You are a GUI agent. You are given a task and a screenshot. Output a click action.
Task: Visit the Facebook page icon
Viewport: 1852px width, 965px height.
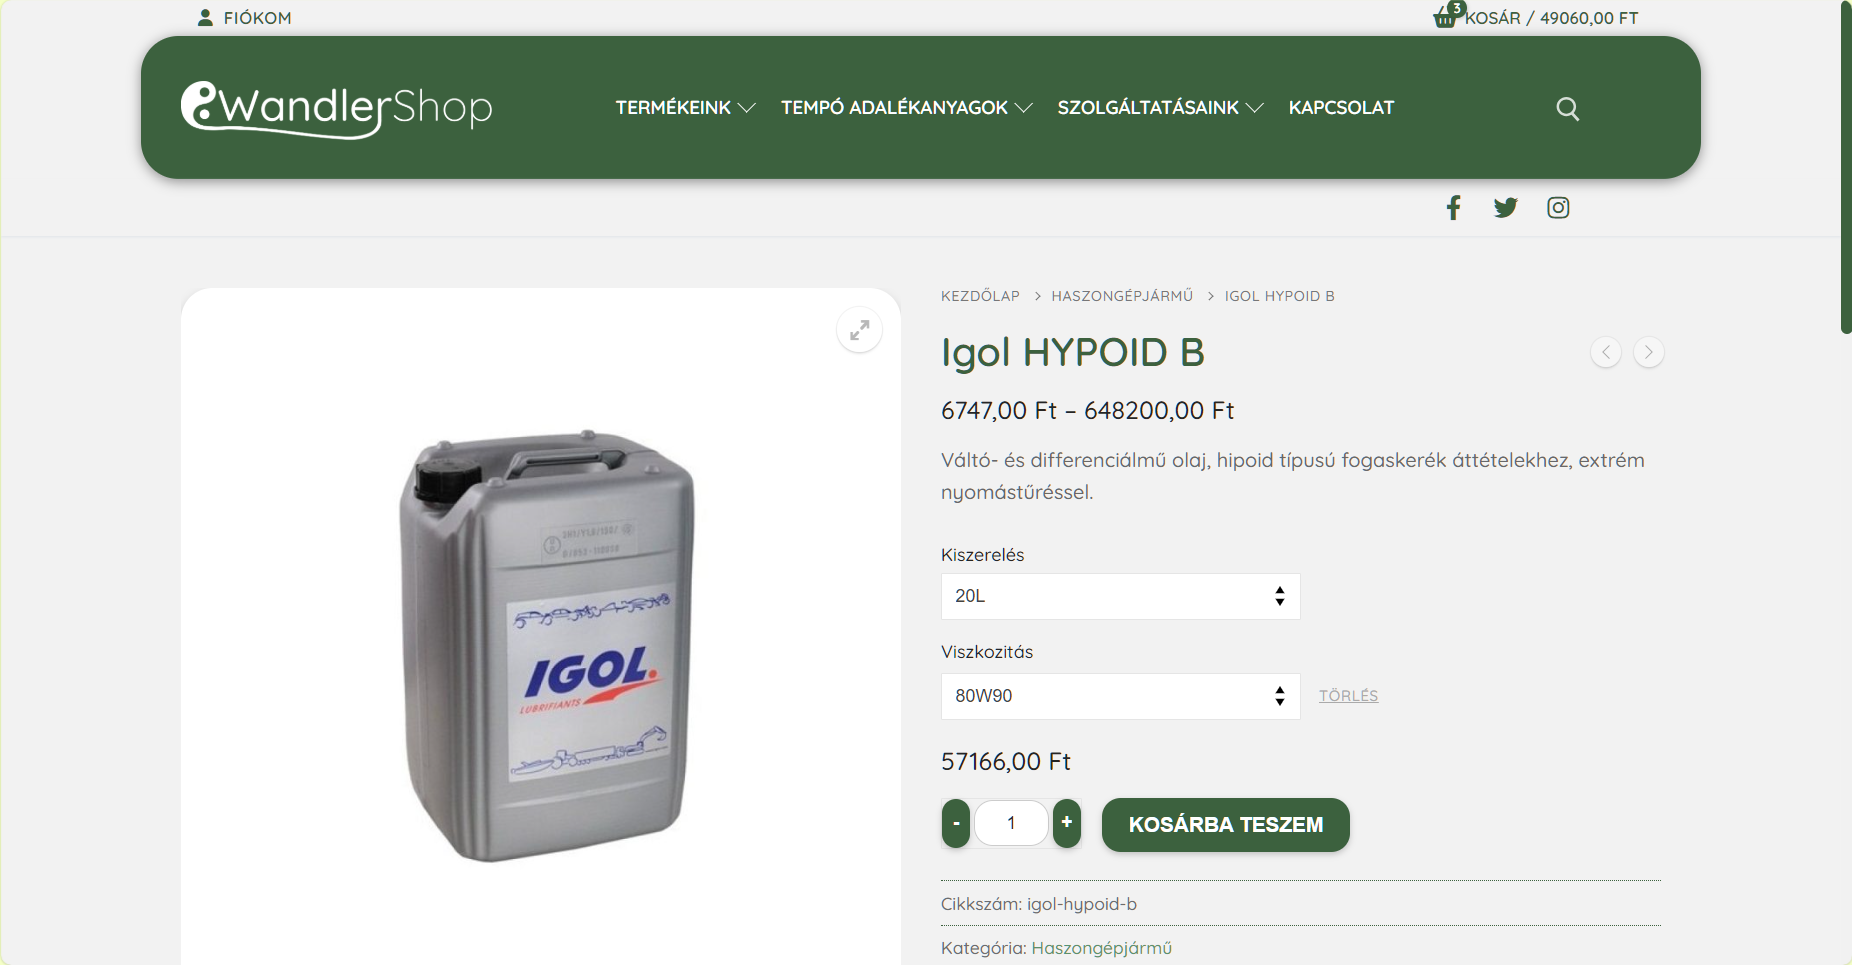1453,207
